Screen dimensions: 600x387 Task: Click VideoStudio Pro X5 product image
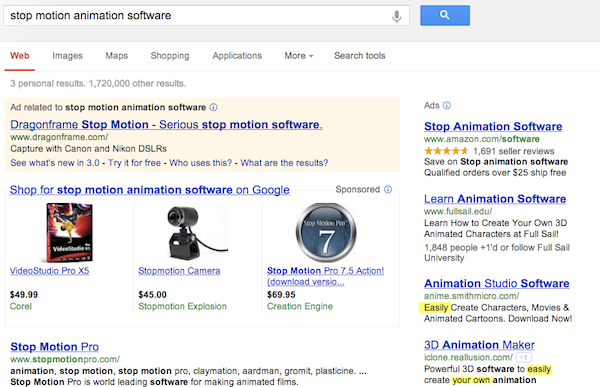tap(69, 232)
